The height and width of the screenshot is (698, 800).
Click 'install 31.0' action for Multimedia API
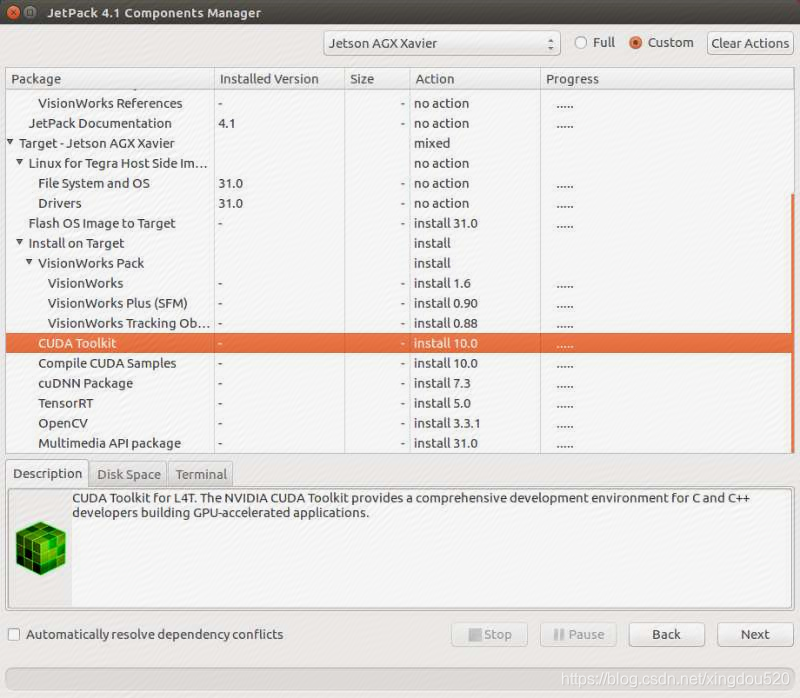(445, 443)
